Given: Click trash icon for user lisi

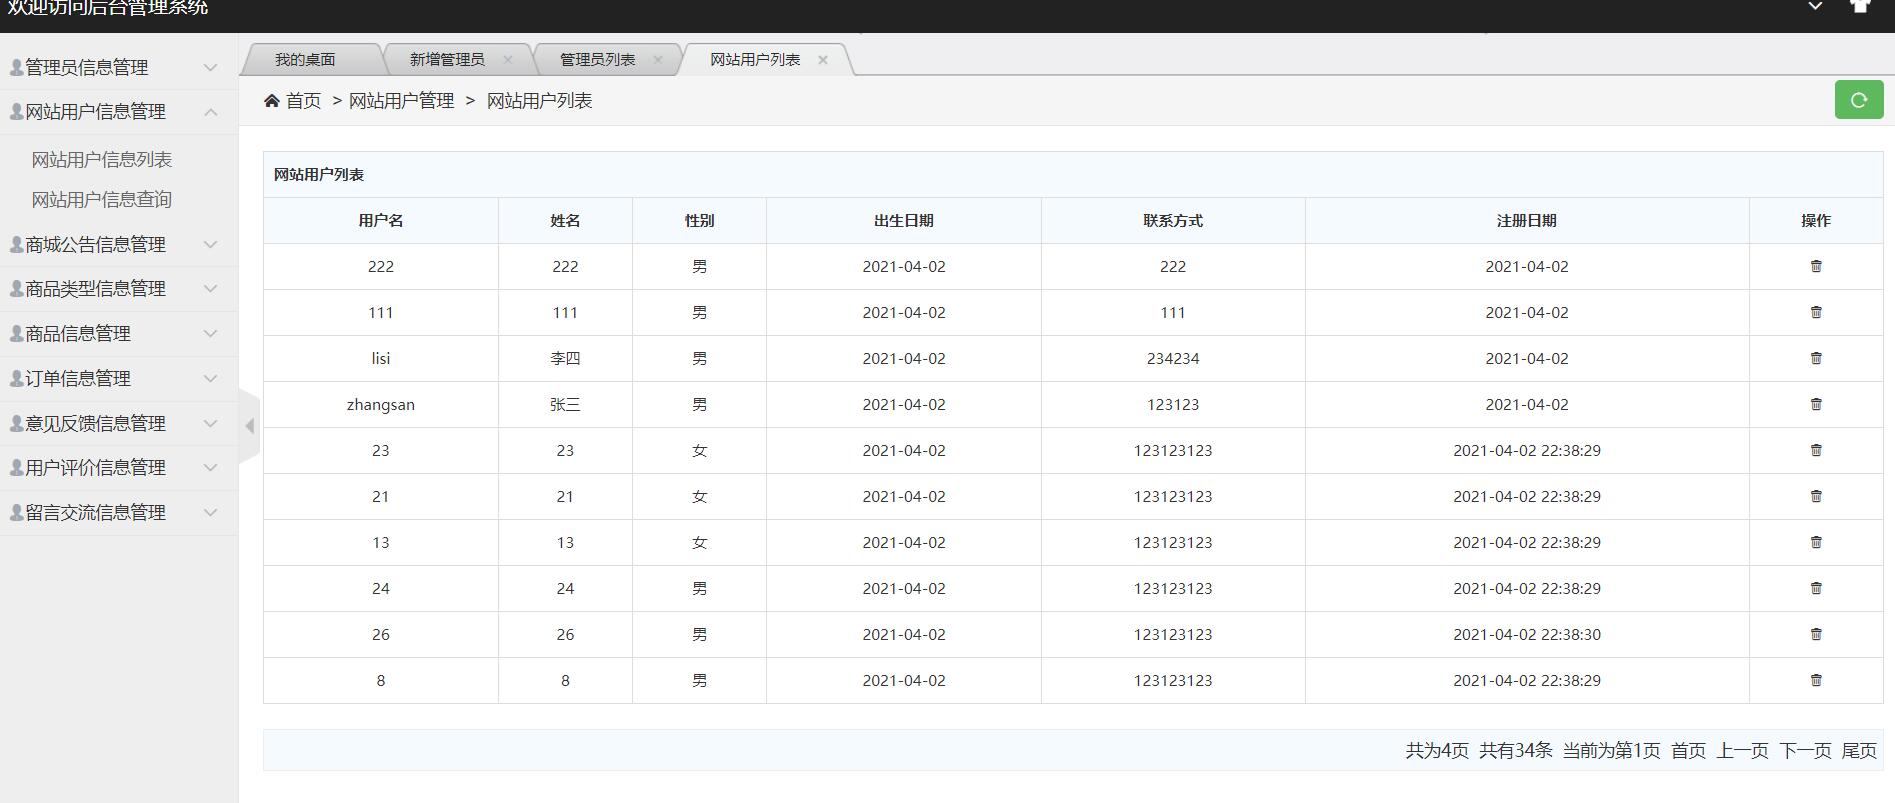Looking at the screenshot, I should click(1816, 358).
